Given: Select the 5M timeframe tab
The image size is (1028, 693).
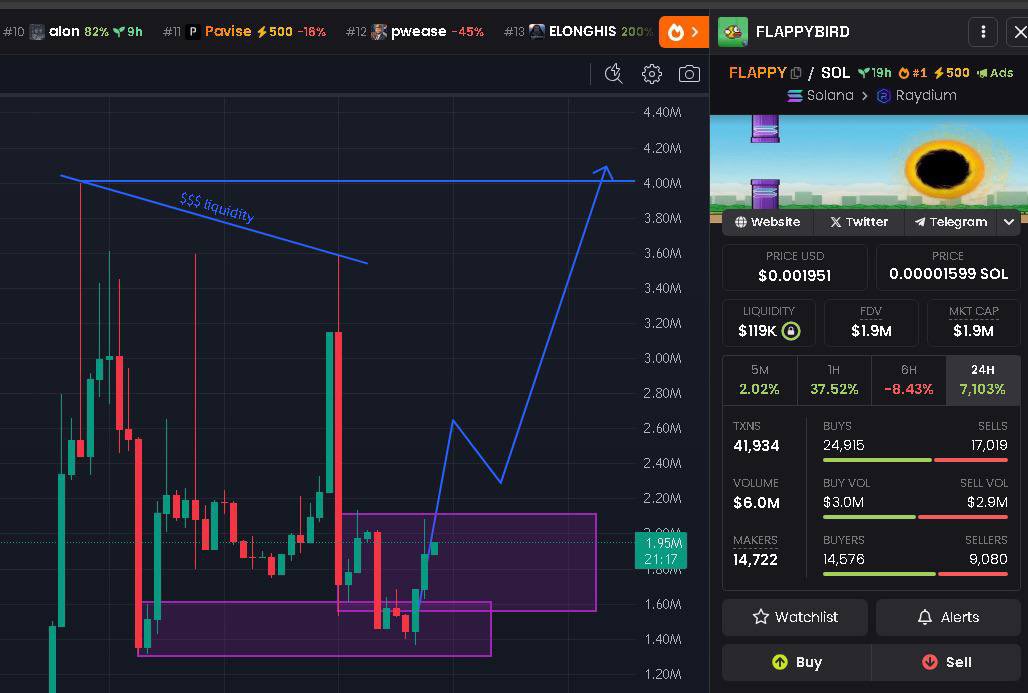Looking at the screenshot, I should coord(760,380).
